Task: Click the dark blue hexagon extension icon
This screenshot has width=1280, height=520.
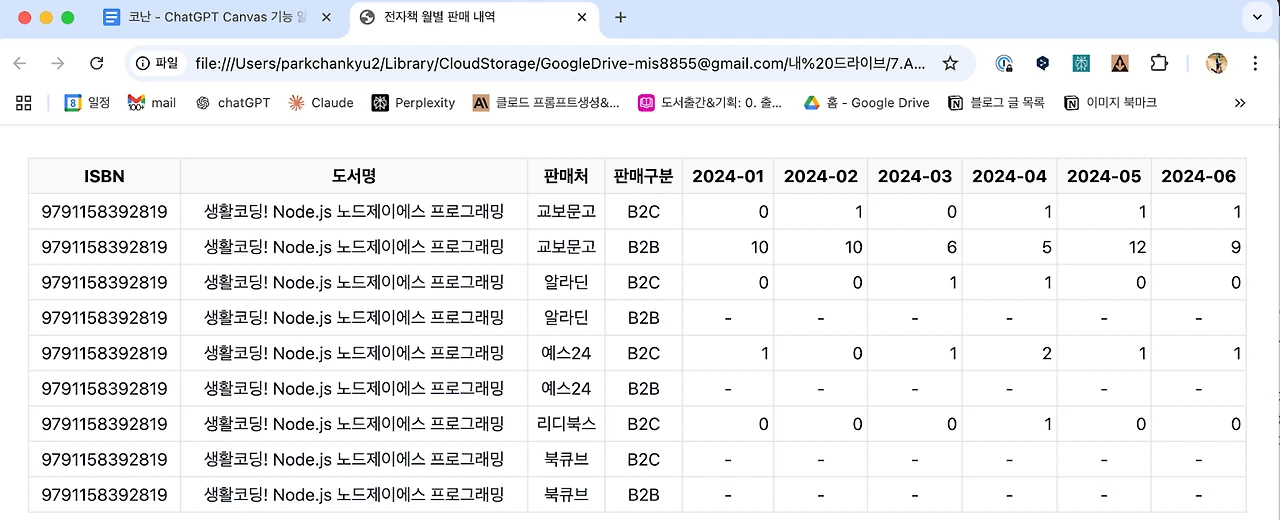Action: pyautogui.click(x=1043, y=63)
